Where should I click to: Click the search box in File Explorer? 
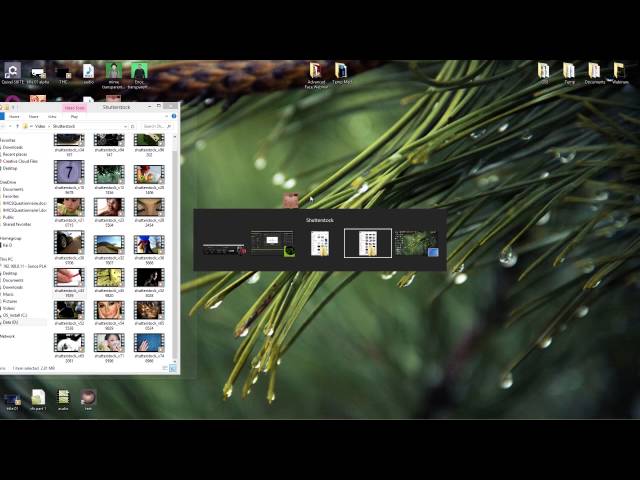coord(160,127)
